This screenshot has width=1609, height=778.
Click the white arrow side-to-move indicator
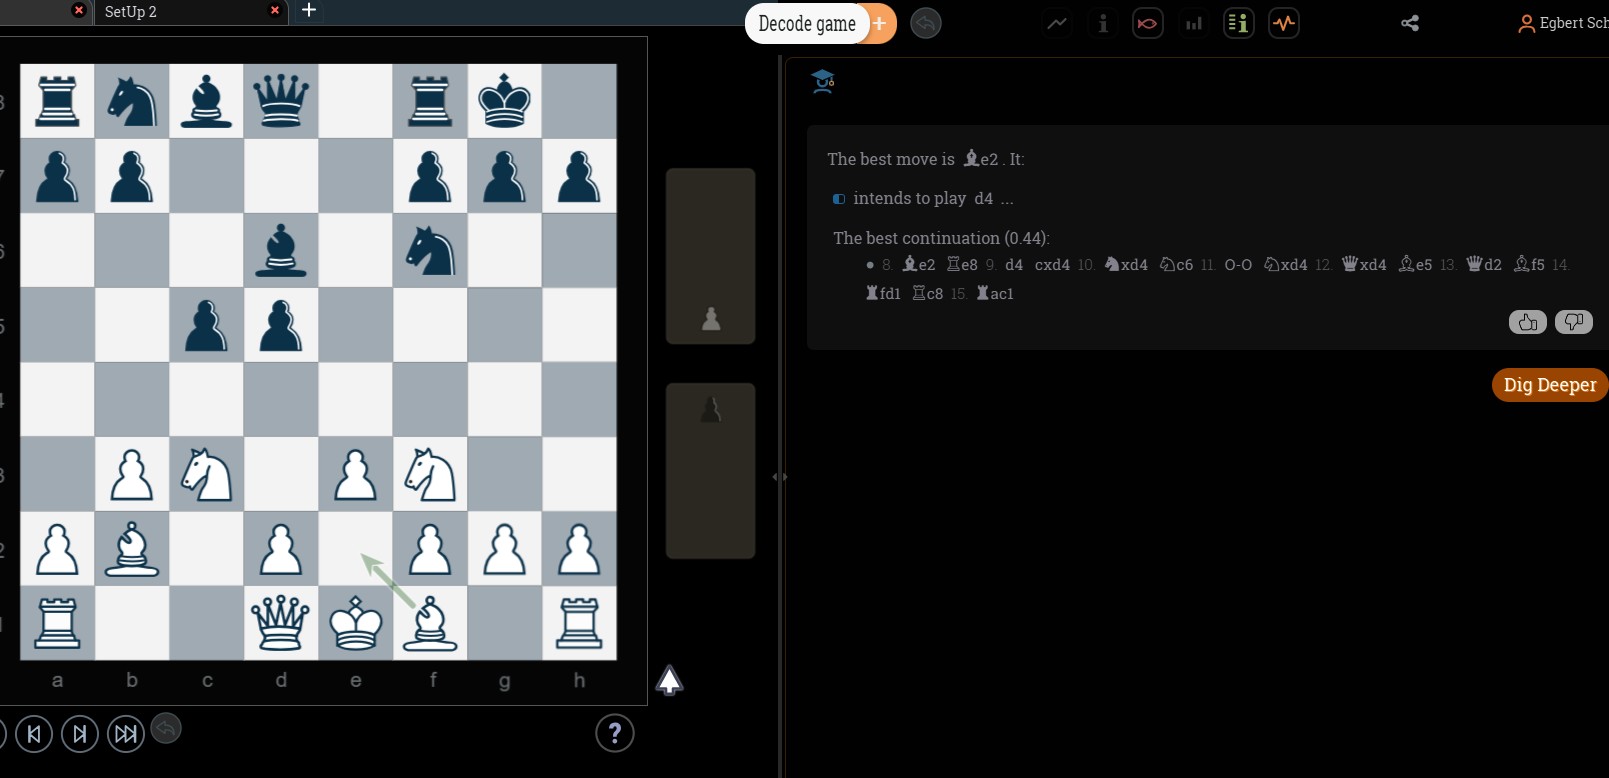point(669,680)
